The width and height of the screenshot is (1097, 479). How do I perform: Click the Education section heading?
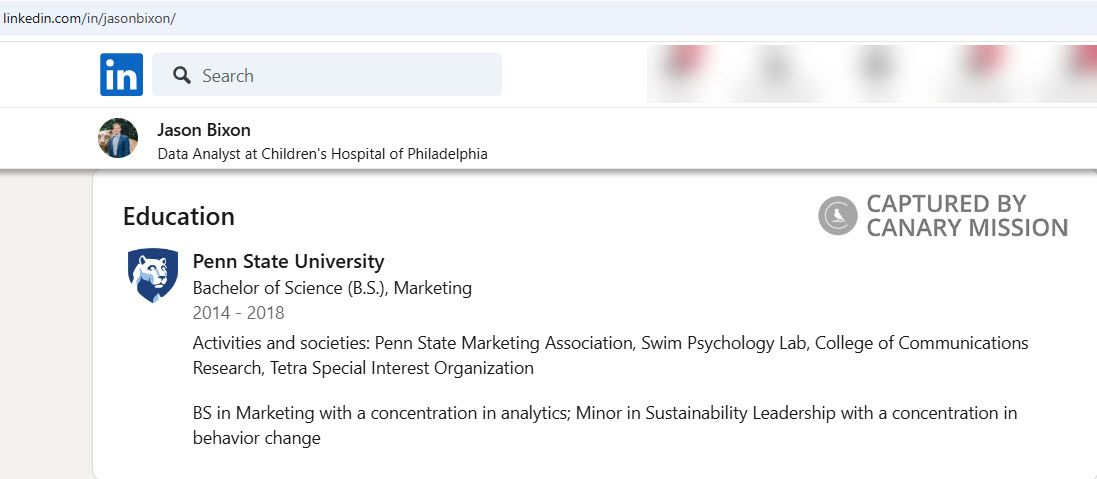(178, 216)
